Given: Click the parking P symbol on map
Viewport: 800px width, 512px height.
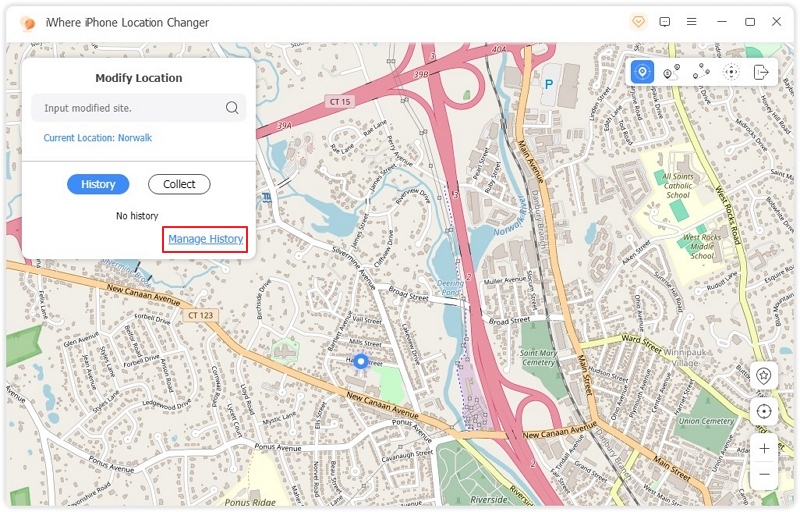Looking at the screenshot, I should pyautogui.click(x=549, y=84).
